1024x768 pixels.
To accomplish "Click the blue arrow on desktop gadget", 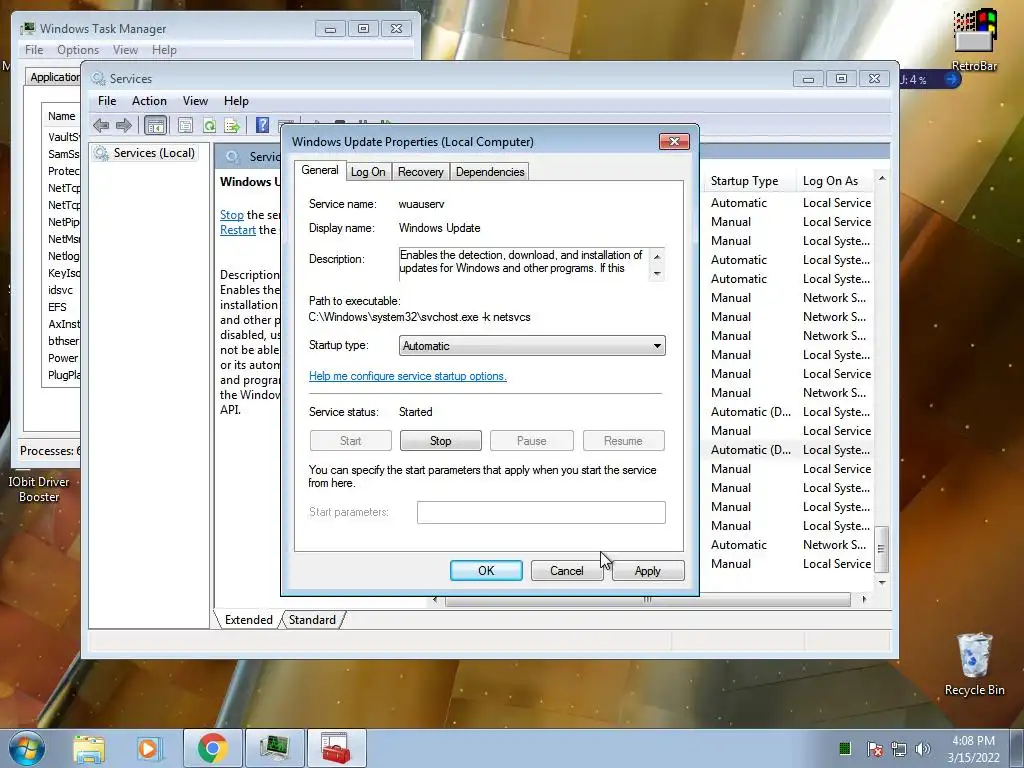I will pos(952,79).
